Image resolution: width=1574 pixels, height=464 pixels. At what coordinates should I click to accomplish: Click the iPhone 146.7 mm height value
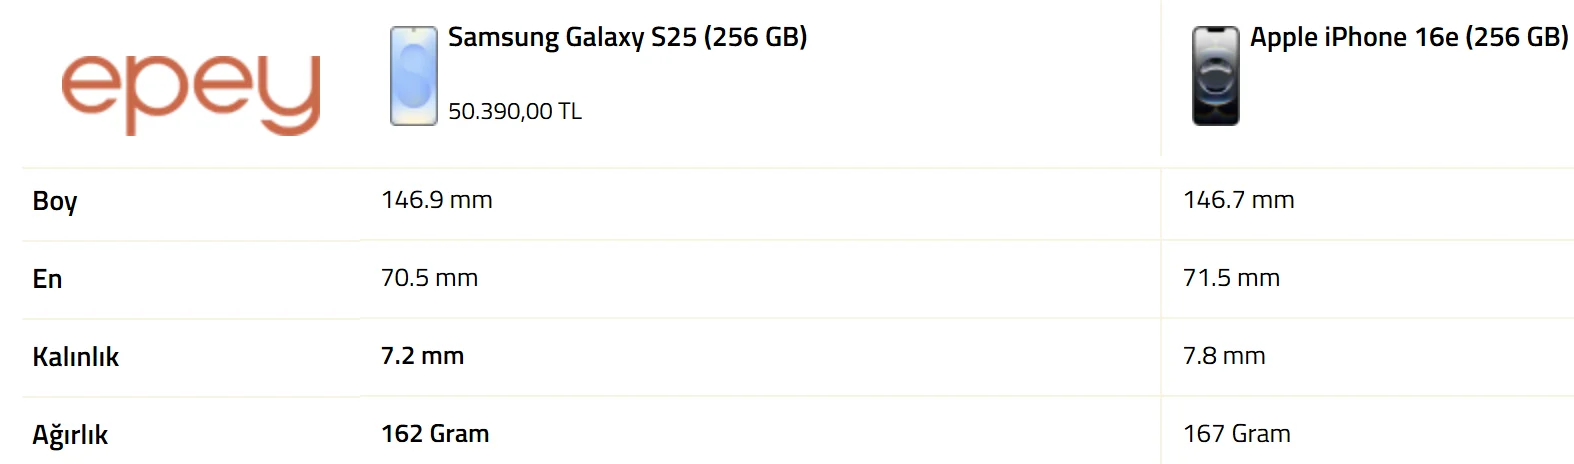click(1238, 200)
